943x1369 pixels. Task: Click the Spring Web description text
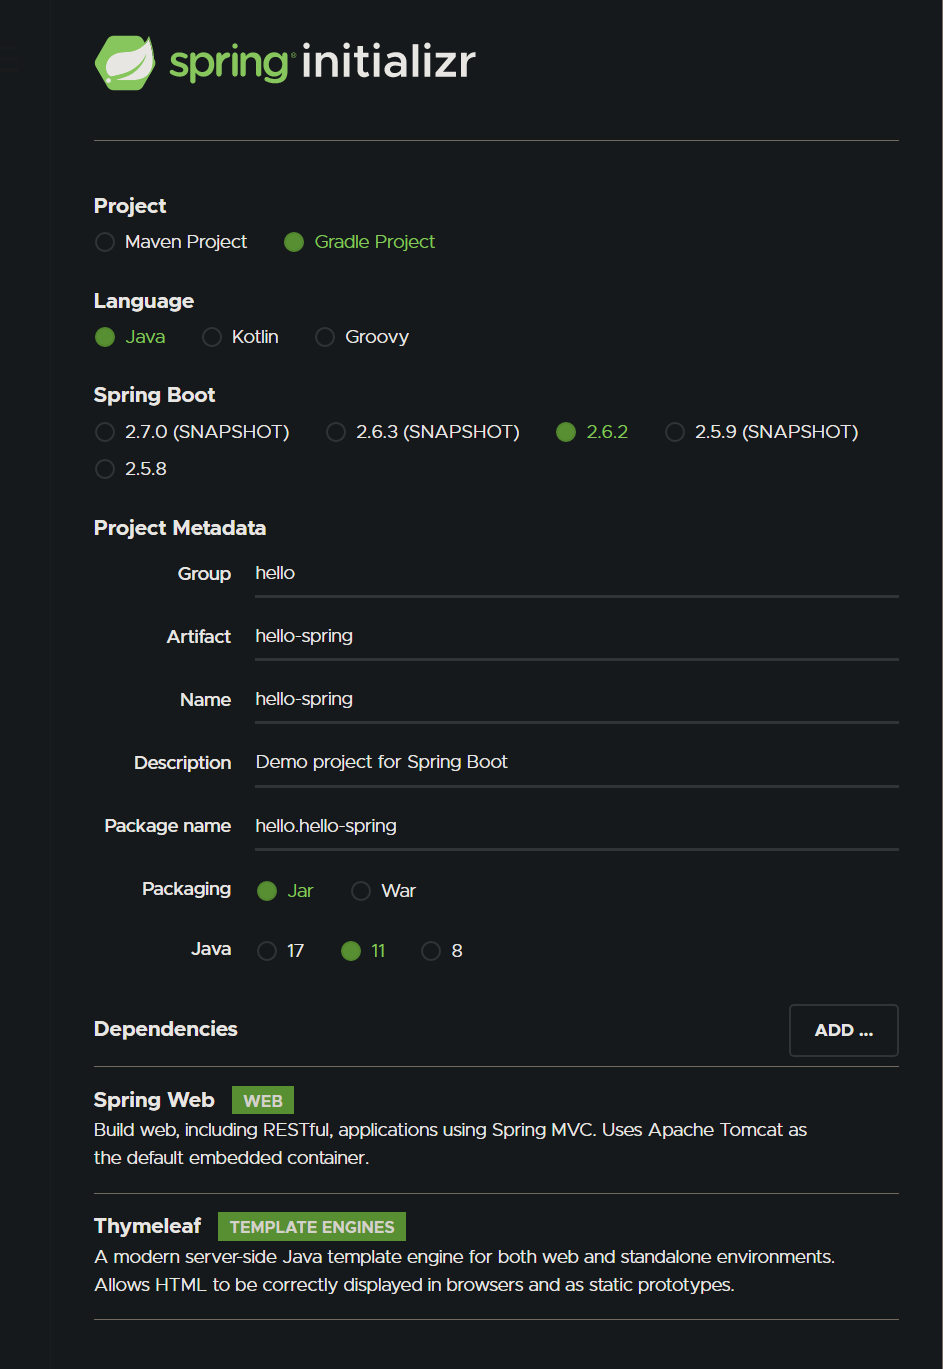pos(451,1144)
